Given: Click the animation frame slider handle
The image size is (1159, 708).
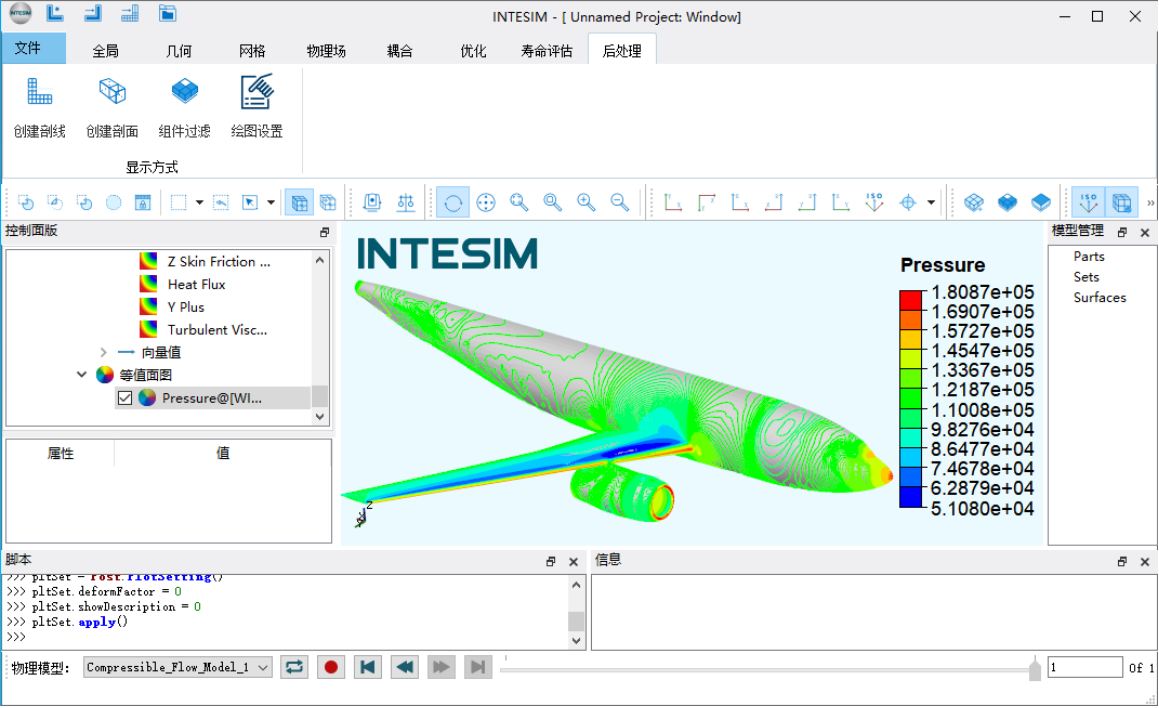Looking at the screenshot, I should coord(1034,670).
